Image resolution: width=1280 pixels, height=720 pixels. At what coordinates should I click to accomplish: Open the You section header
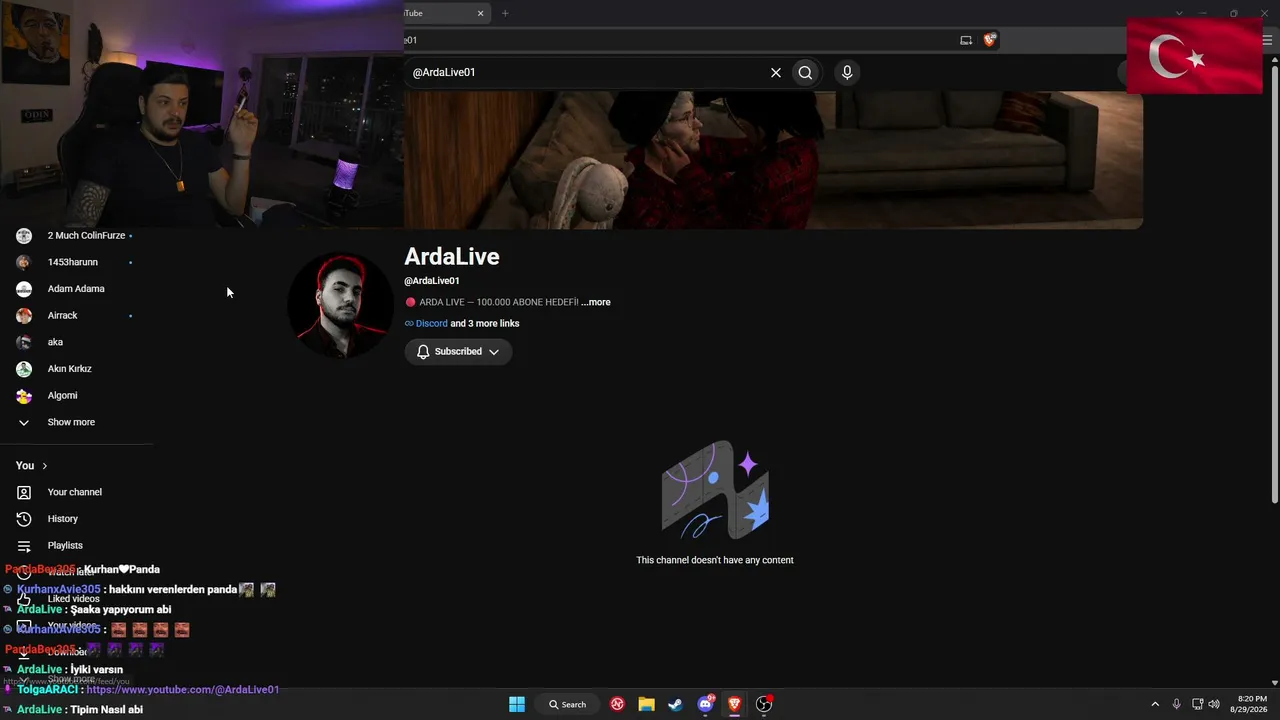[x=32, y=466]
